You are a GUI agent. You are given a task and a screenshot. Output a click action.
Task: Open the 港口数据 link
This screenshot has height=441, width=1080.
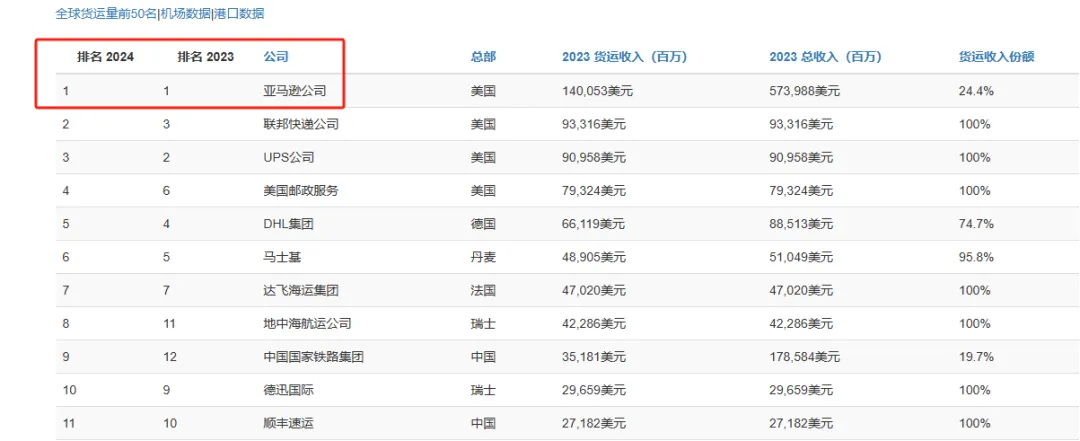pyautogui.click(x=239, y=14)
